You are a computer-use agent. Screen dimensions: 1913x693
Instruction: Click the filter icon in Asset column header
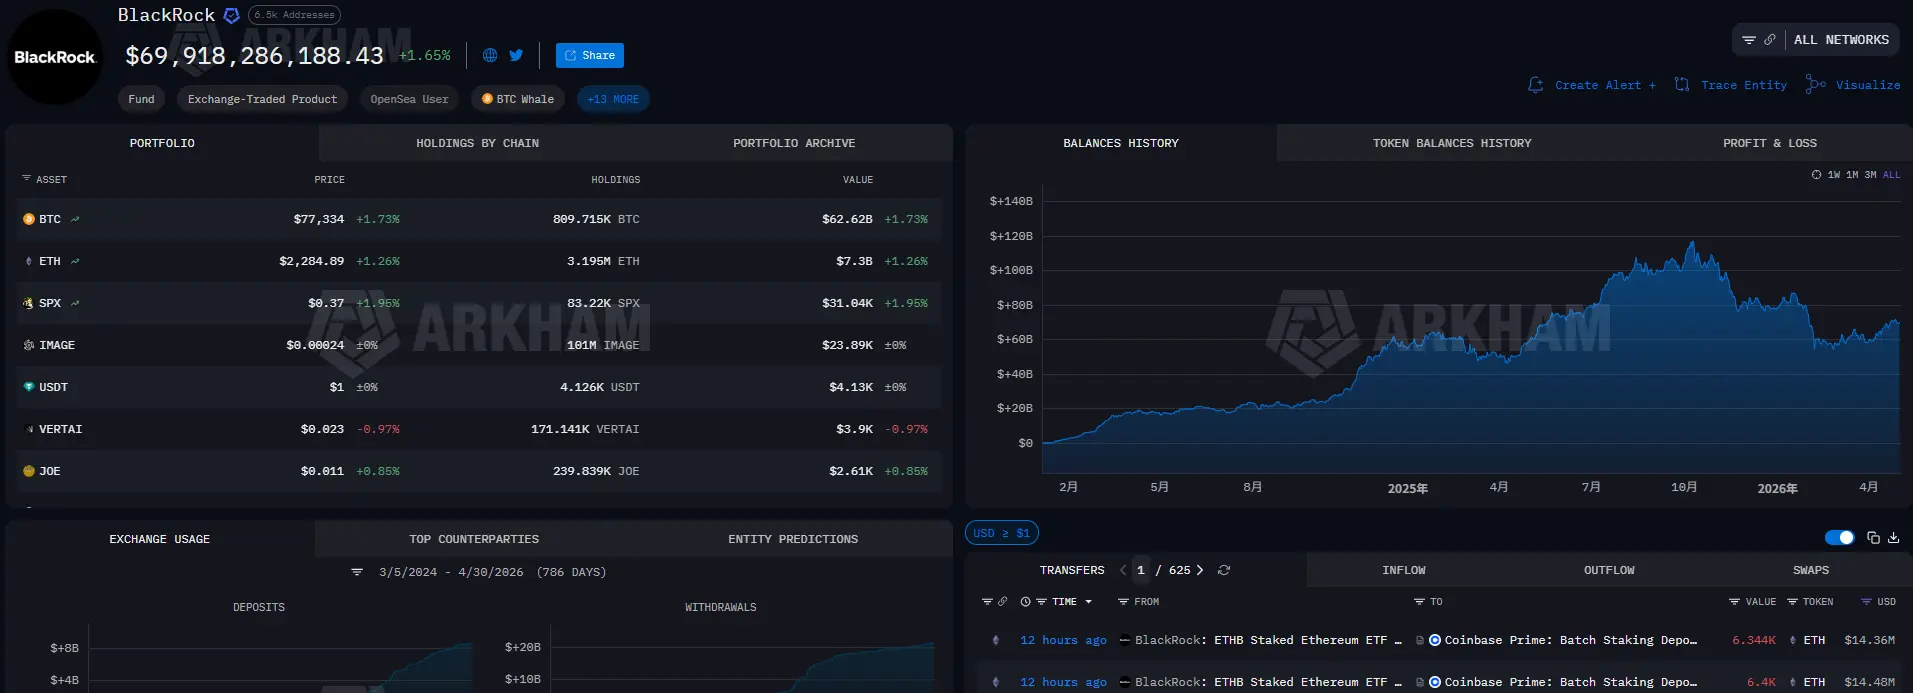click(x=26, y=178)
